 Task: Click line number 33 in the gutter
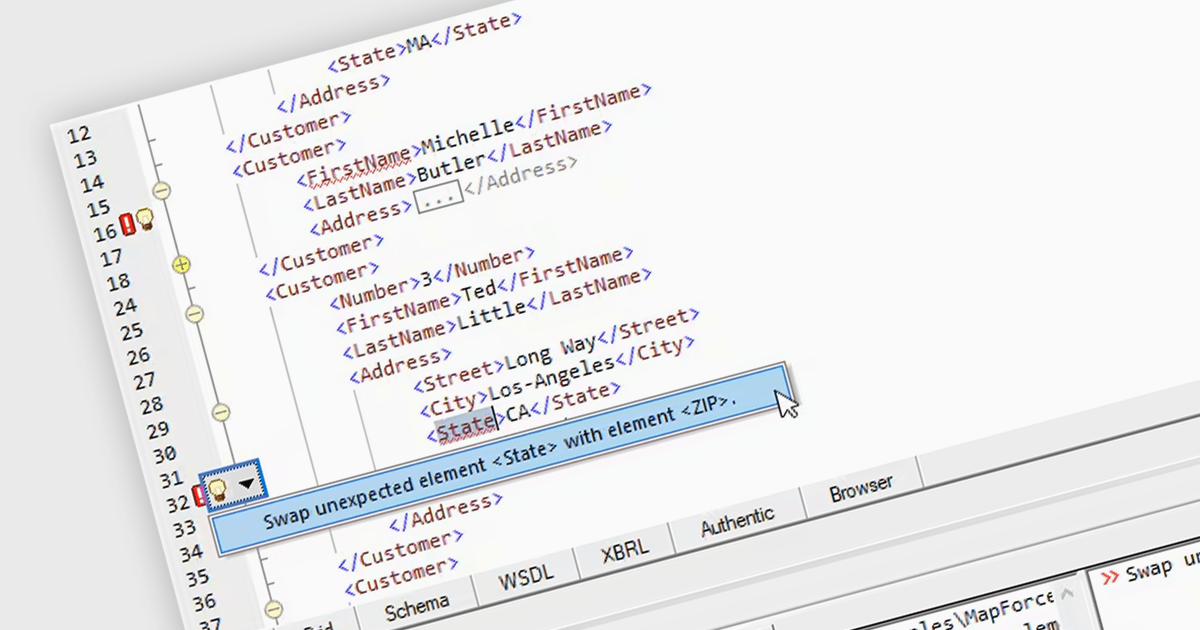pos(184,527)
